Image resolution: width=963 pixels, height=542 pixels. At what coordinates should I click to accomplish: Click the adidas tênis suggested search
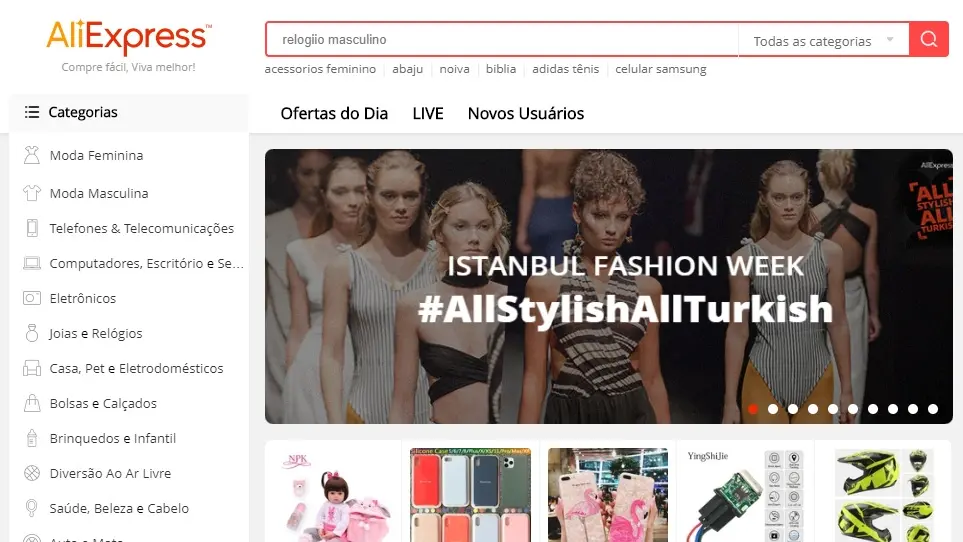[x=566, y=69]
